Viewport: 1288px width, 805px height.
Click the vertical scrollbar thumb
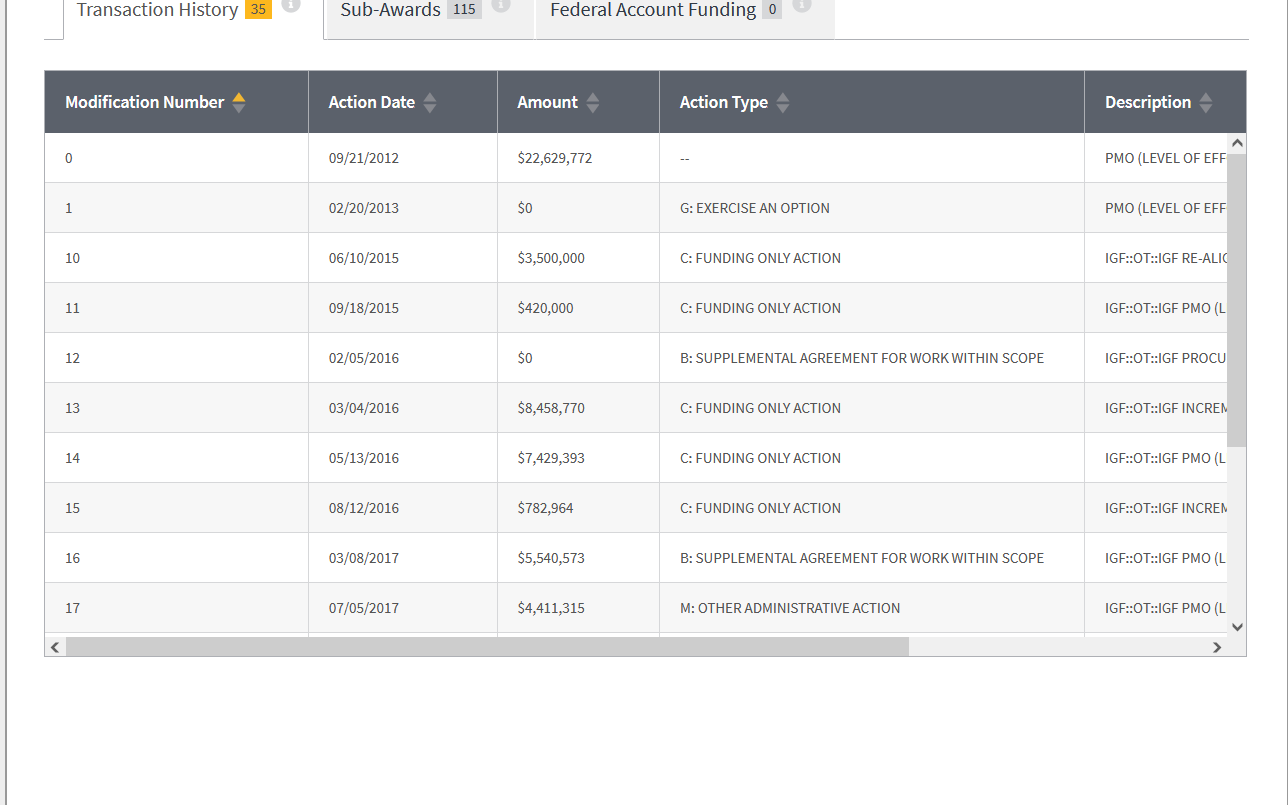1237,300
